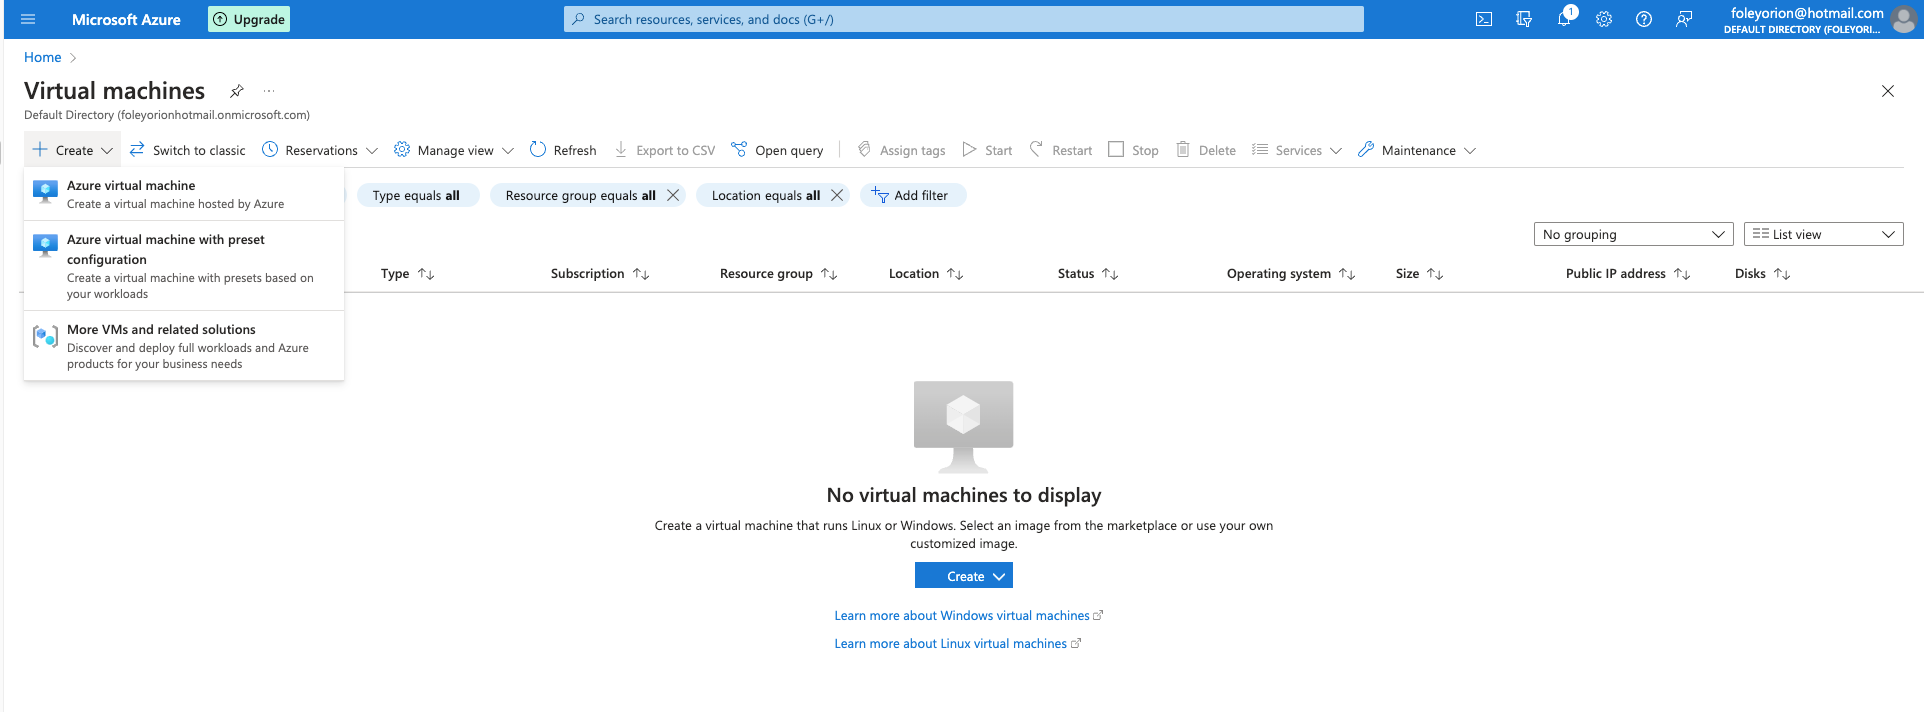Open Cloud Shell from the top bar
Screen dimensions: 1924x712
(1484, 19)
